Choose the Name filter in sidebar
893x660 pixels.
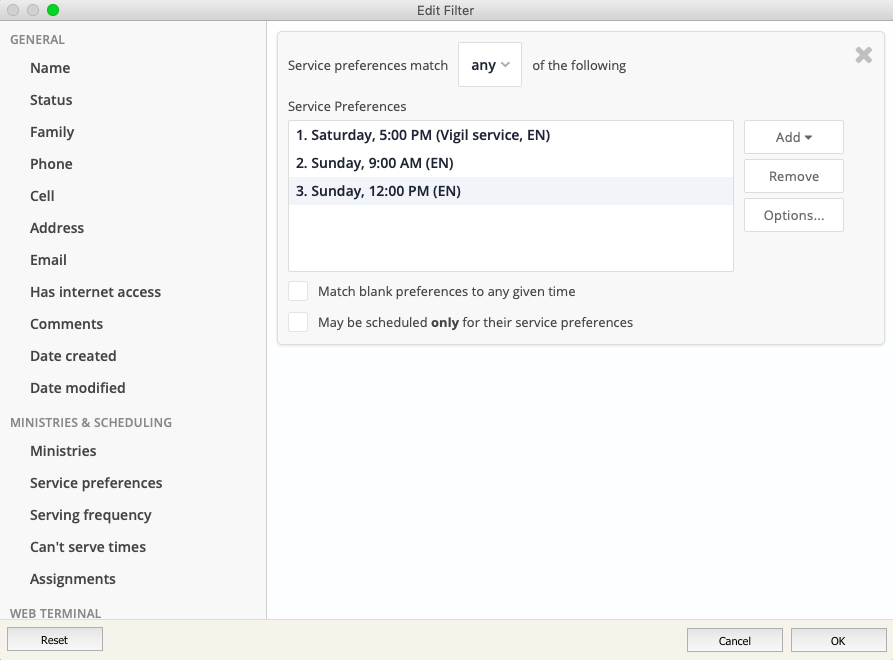coord(50,68)
